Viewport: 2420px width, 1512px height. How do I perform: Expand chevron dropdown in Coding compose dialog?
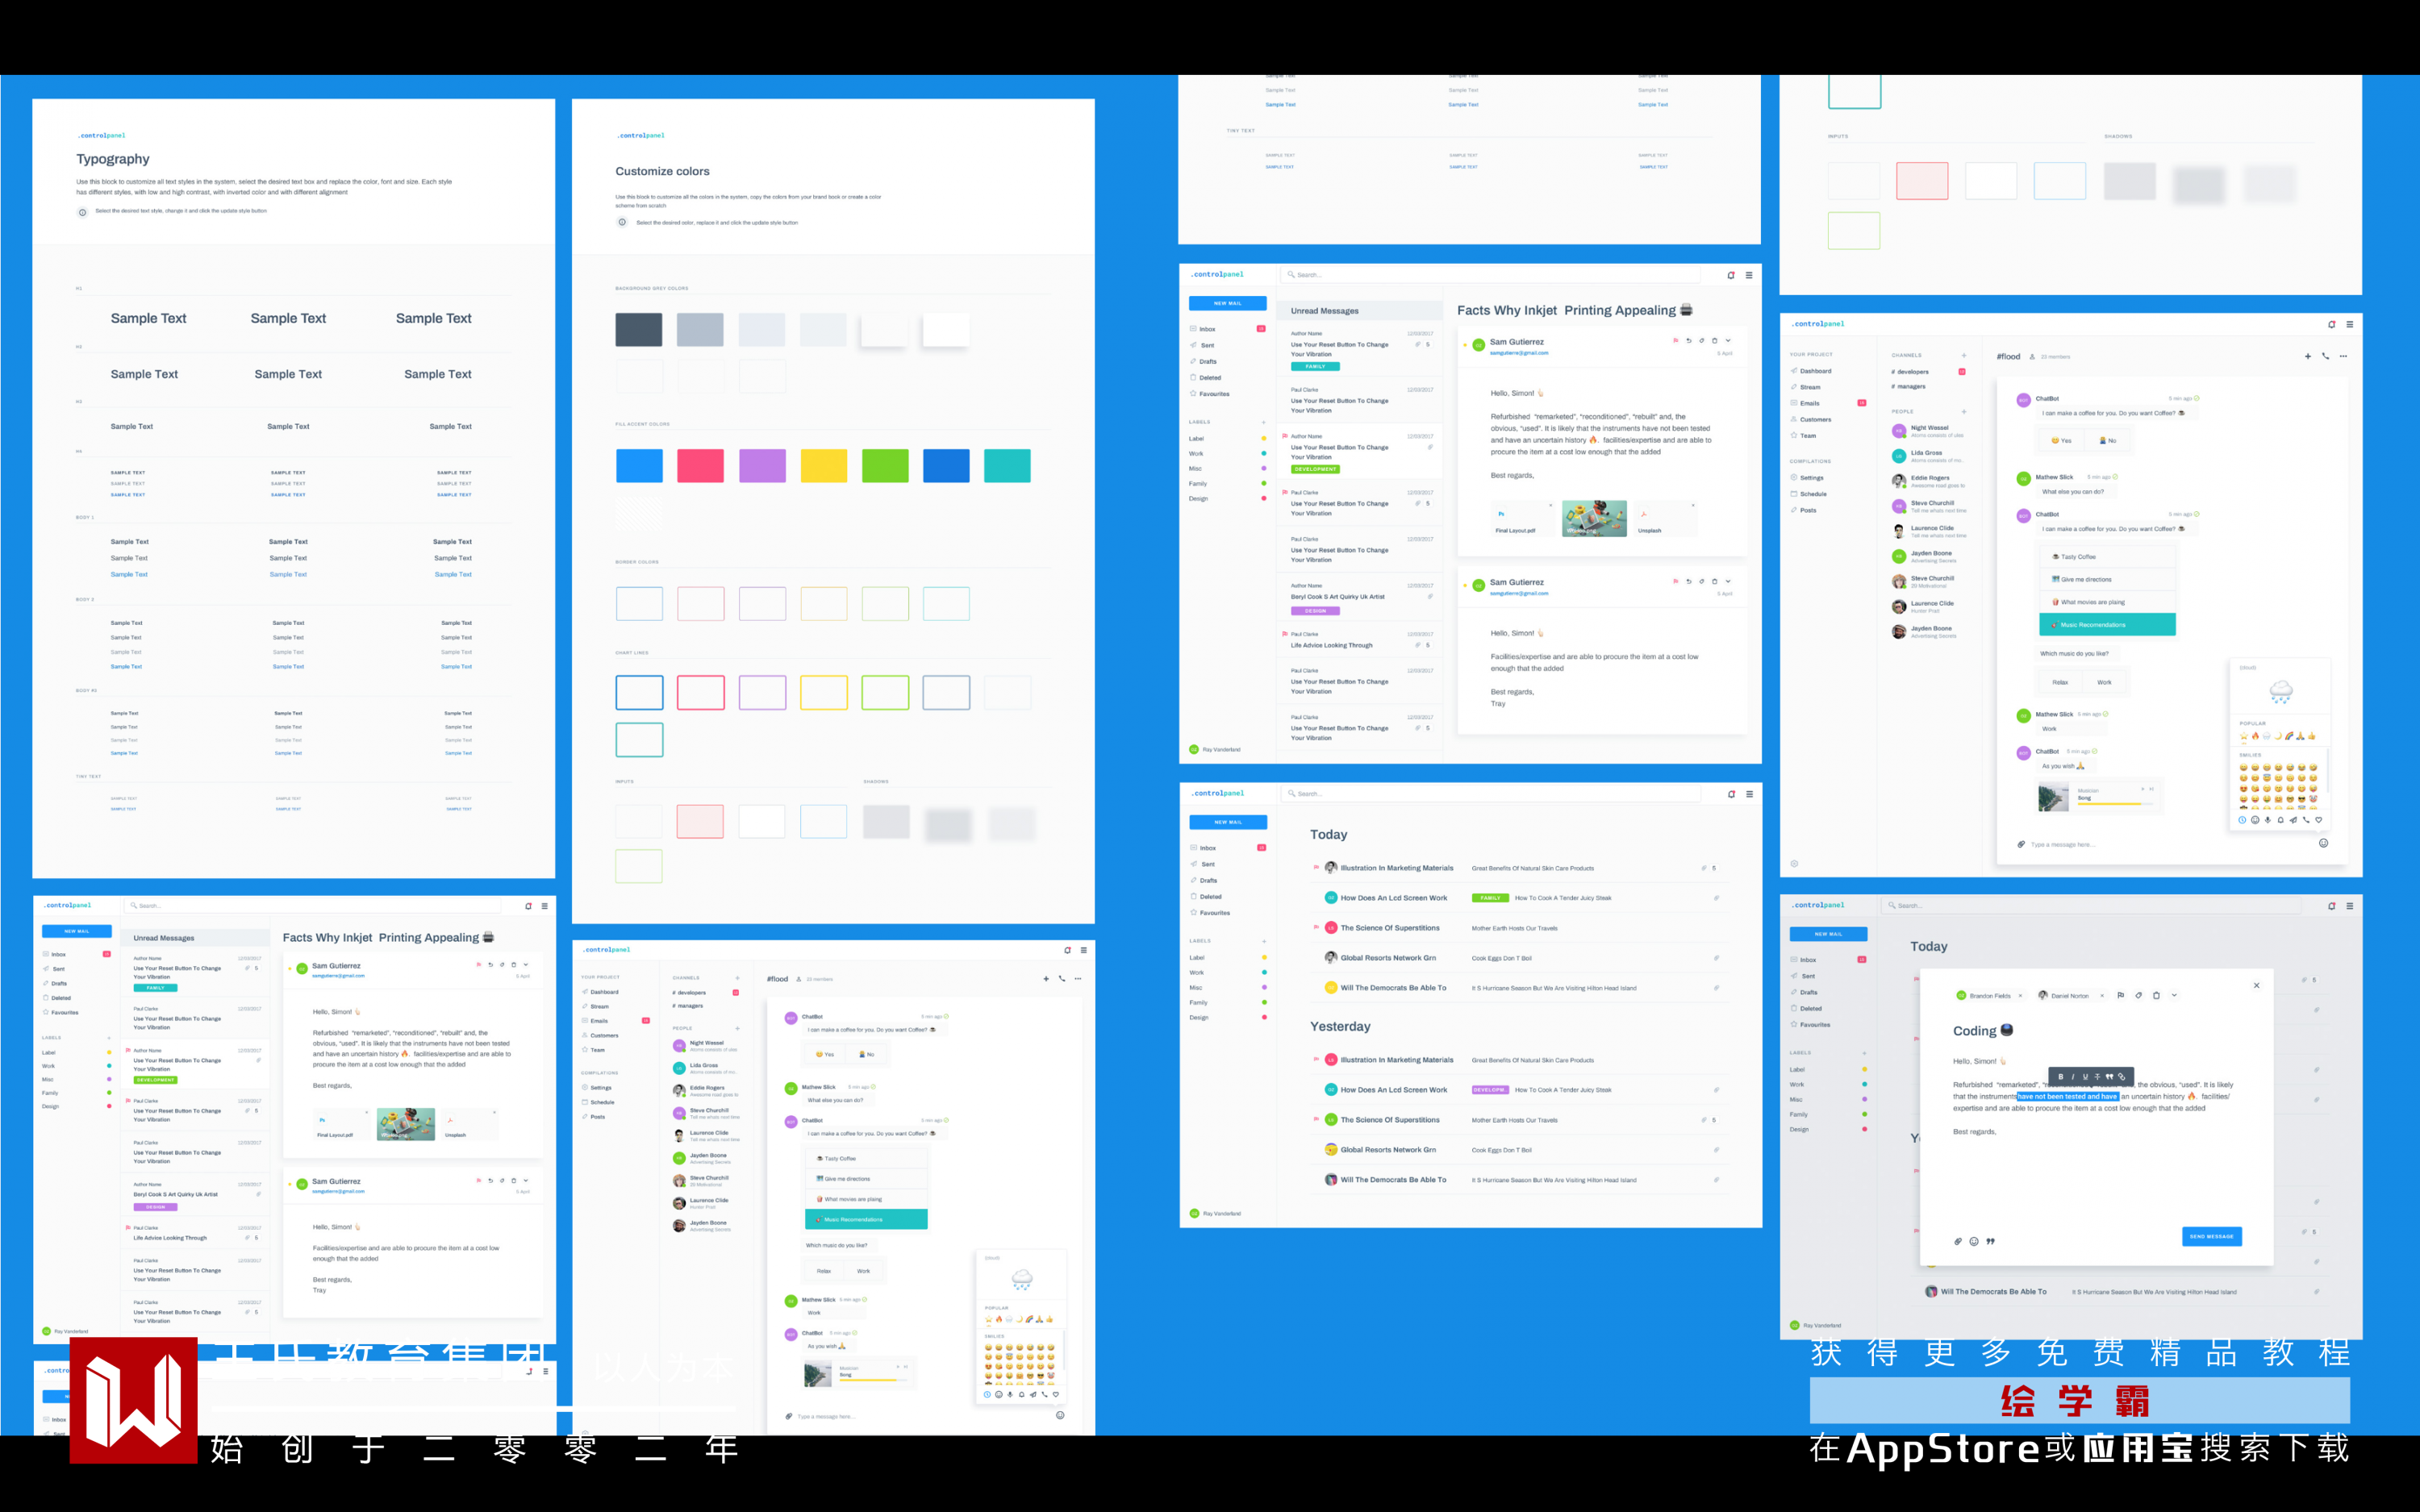click(x=2174, y=996)
